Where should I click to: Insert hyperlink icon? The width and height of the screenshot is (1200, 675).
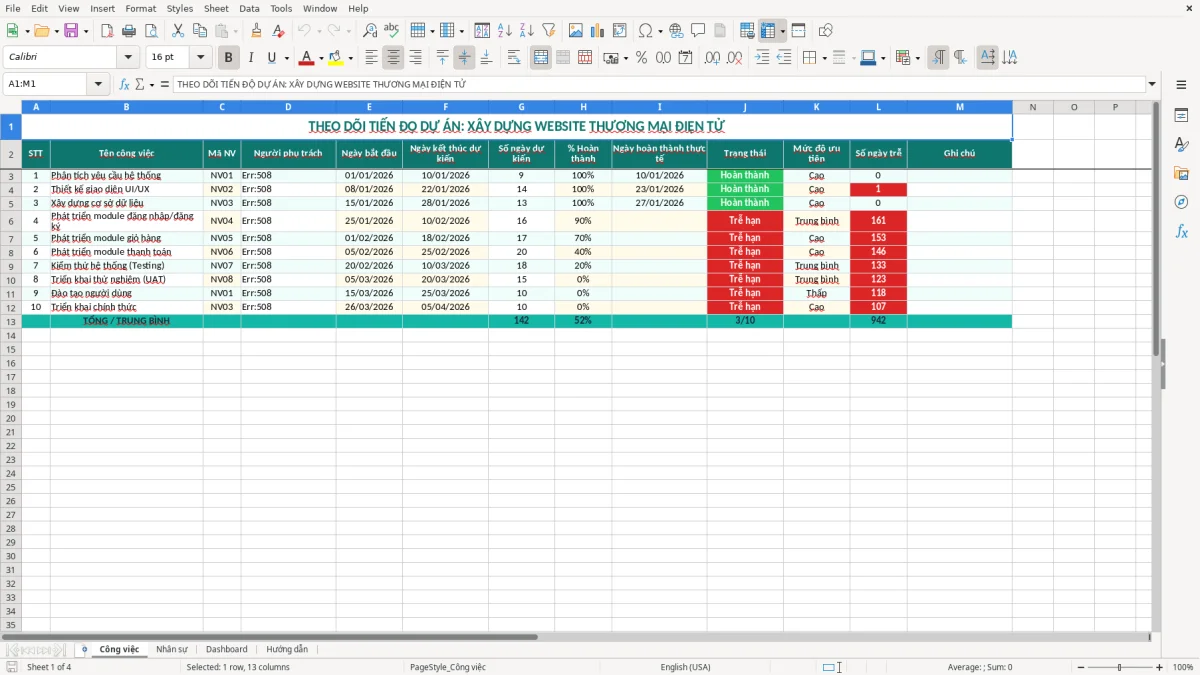[676, 31]
